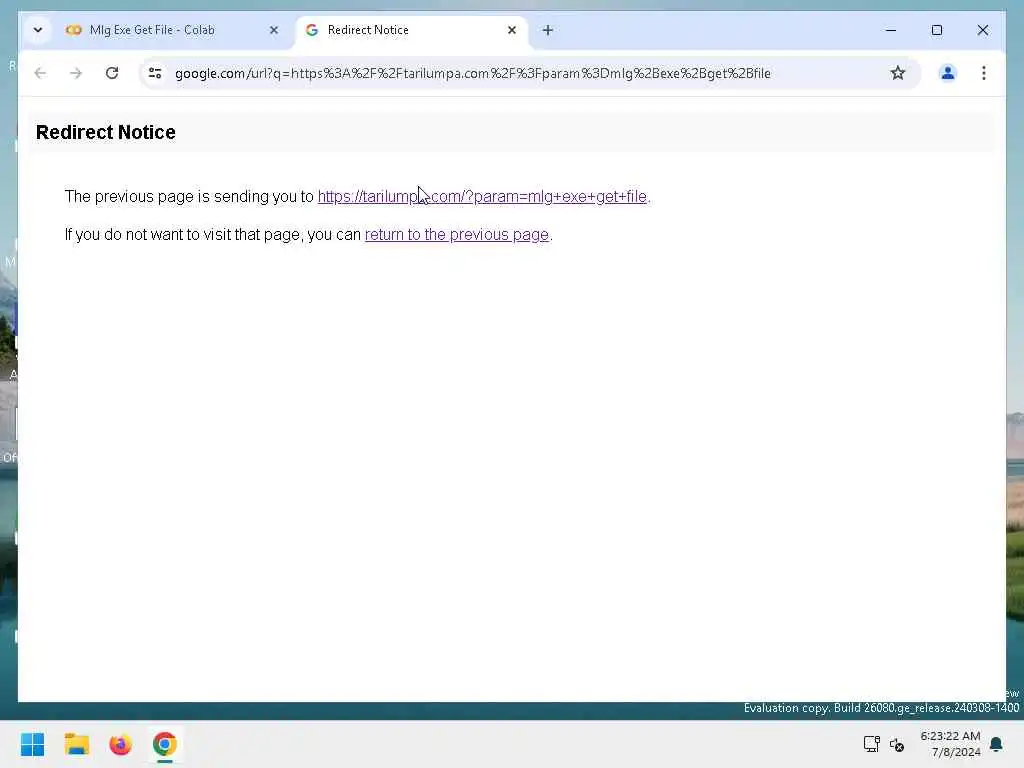The image size is (1024, 768).
Task: Open the muted volume tray icon
Action: (x=897, y=744)
